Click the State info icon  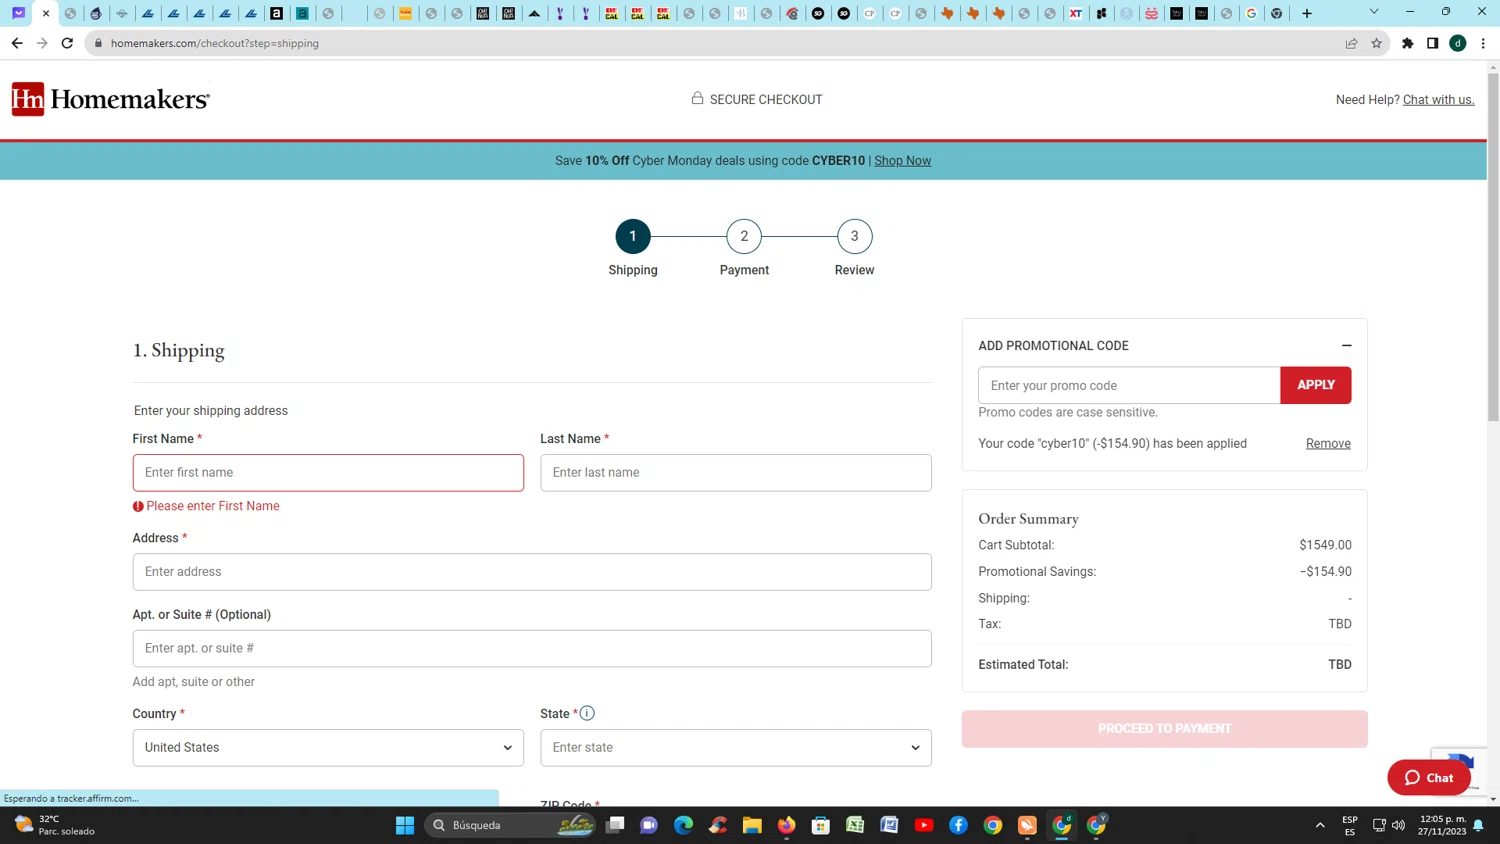click(587, 713)
